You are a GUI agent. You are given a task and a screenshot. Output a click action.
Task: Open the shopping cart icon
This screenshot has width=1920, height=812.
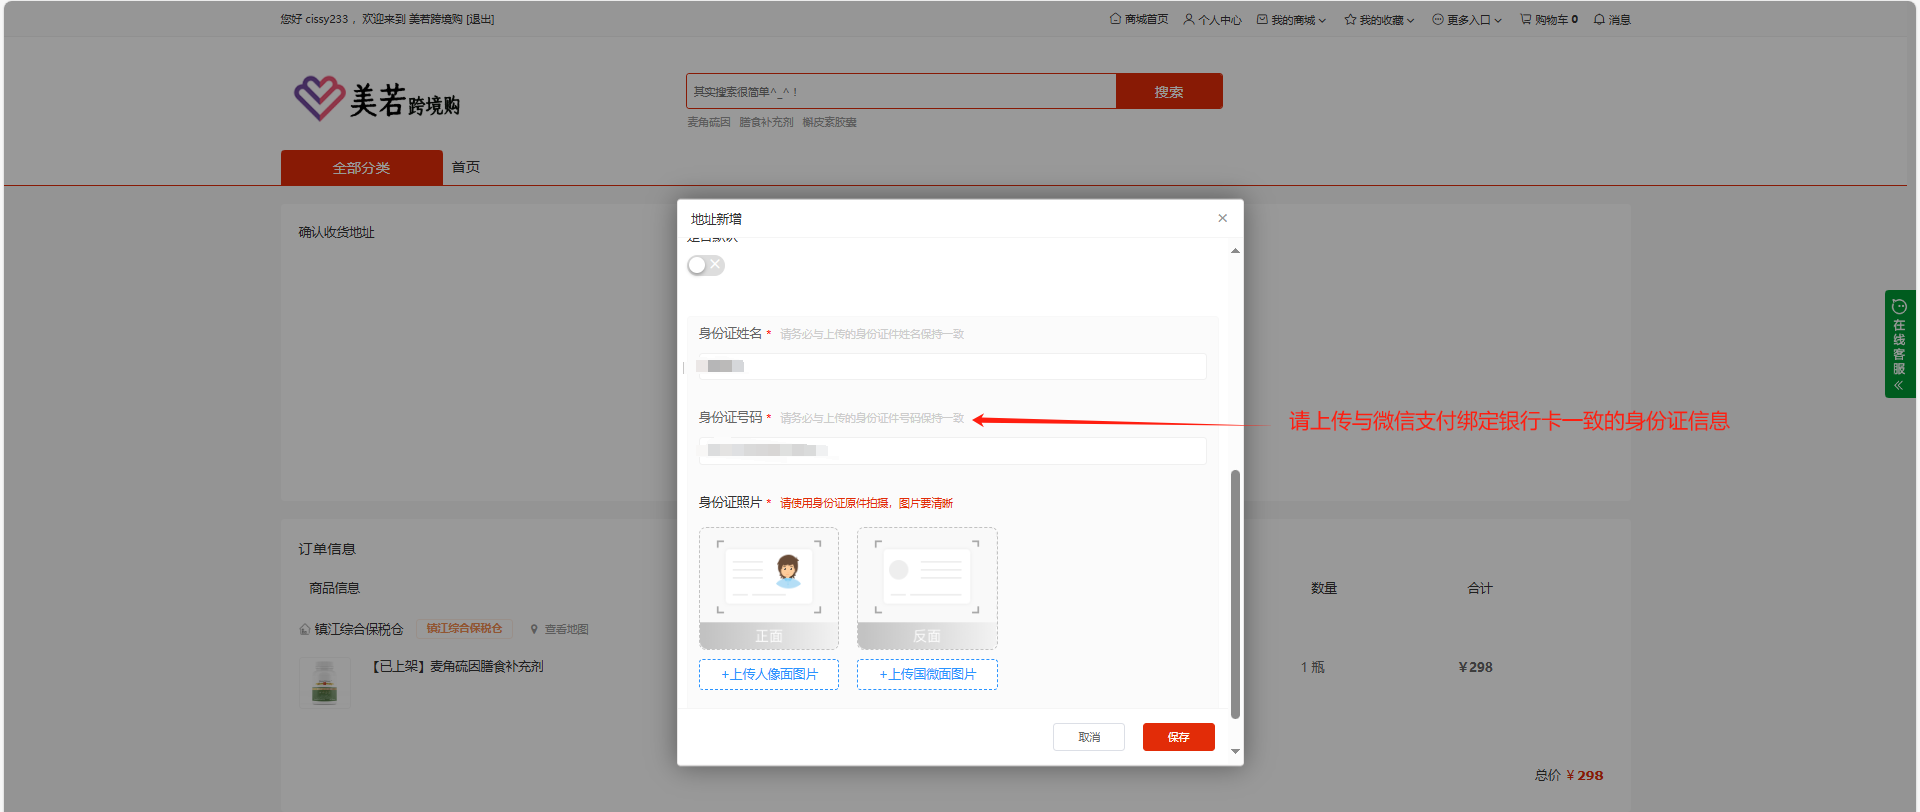pos(1525,19)
